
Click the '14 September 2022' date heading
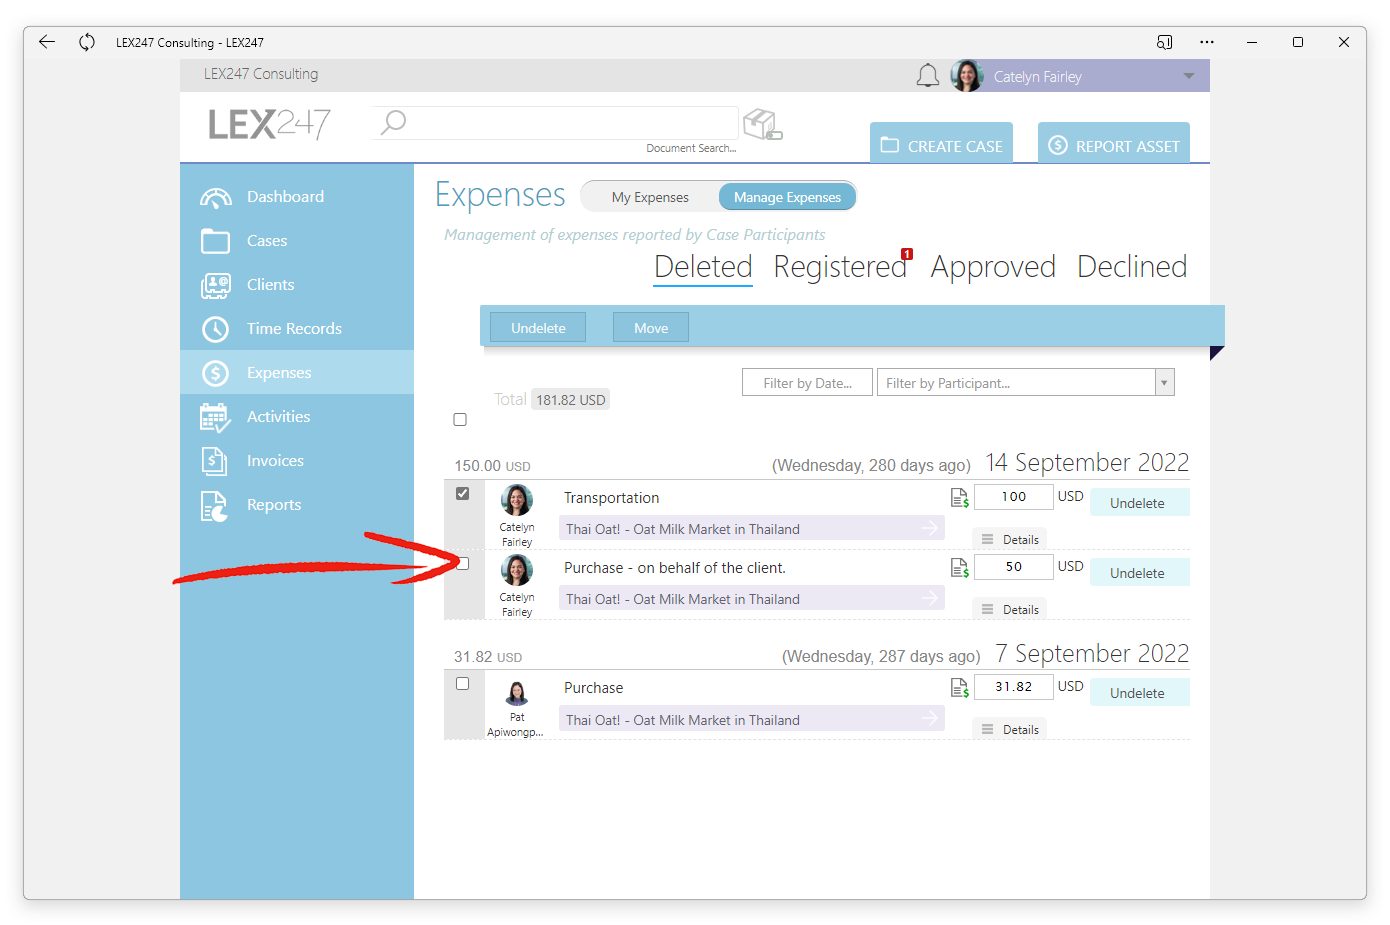[1087, 462]
